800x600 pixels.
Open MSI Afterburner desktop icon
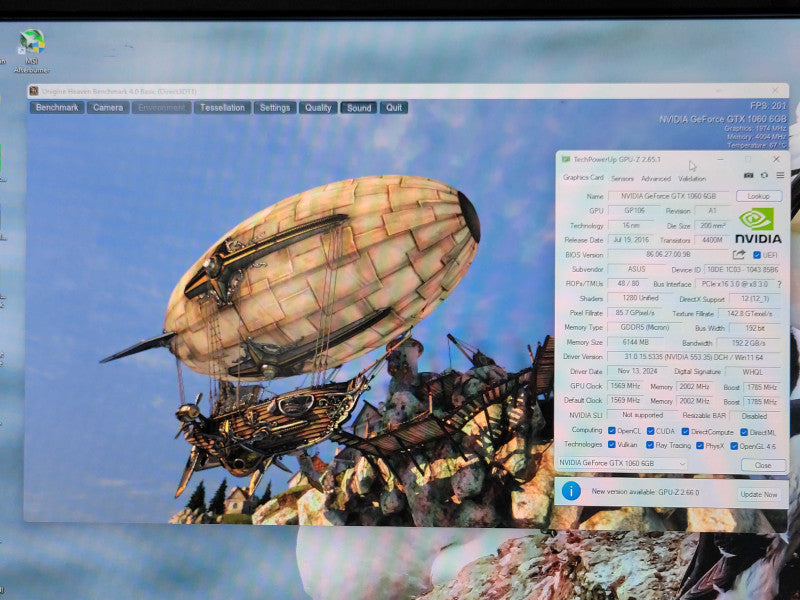coord(32,51)
